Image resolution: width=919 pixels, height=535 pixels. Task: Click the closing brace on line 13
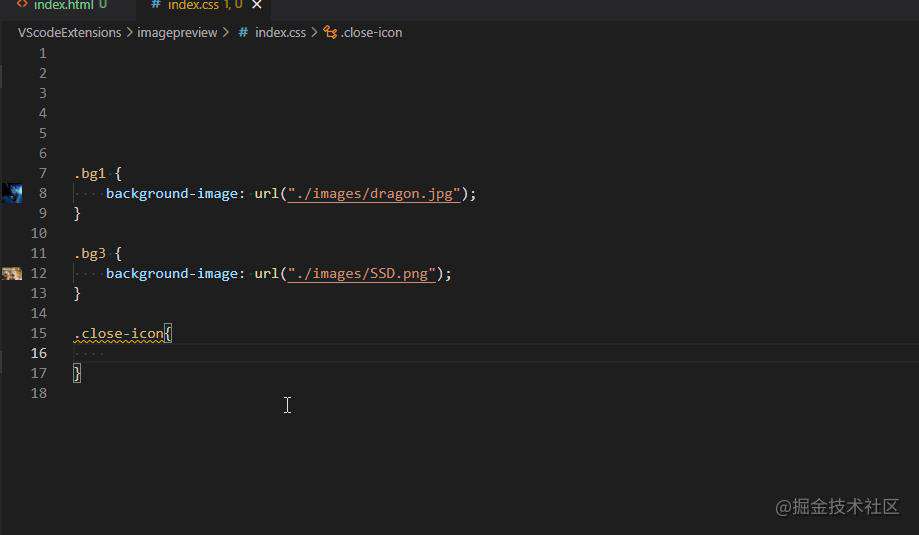(77, 293)
